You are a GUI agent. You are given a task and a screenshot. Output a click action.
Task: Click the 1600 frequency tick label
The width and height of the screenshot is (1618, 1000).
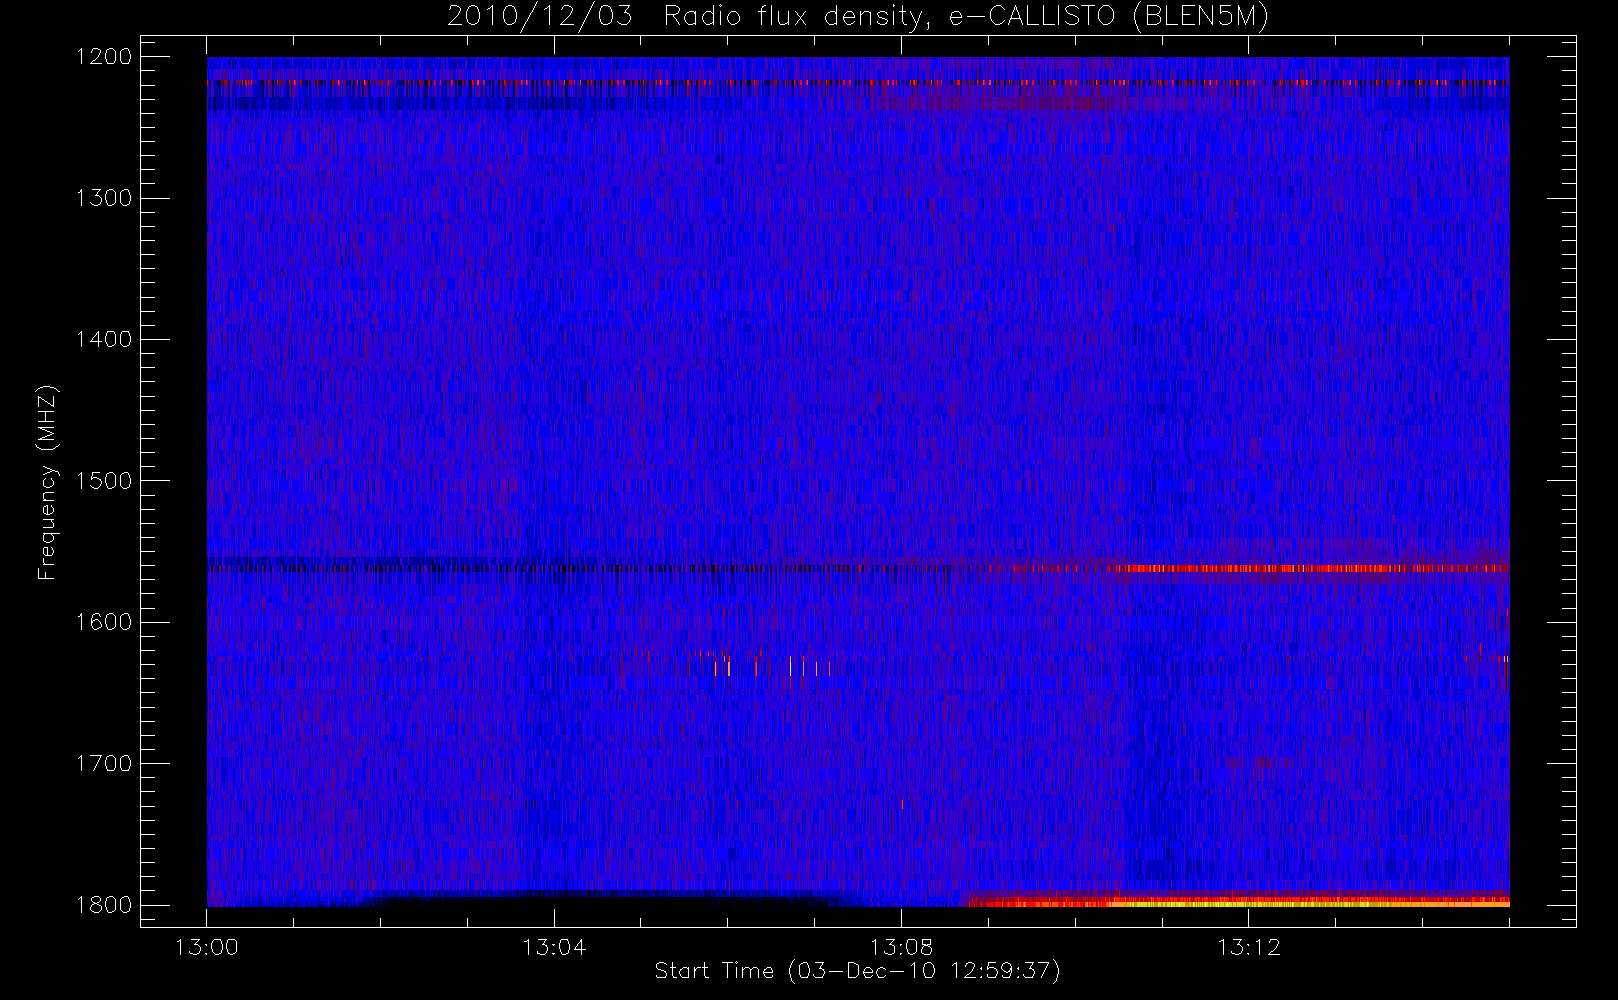coord(104,622)
